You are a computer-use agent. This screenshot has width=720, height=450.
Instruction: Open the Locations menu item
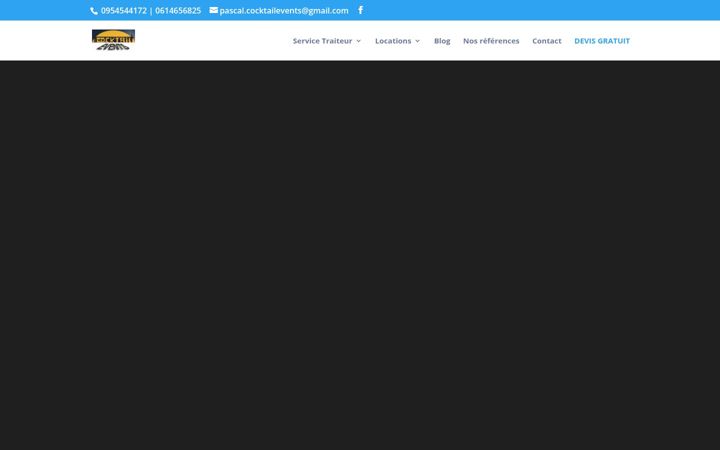pos(393,41)
